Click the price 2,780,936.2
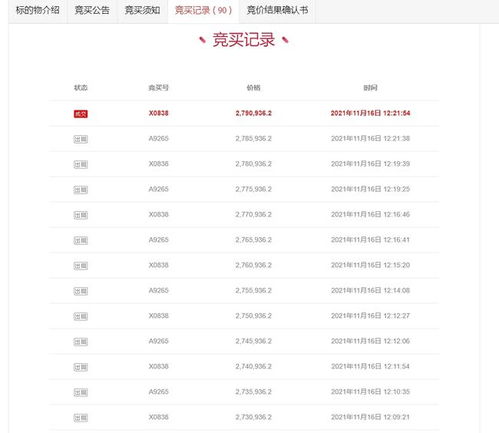499x433 pixels. (254, 164)
